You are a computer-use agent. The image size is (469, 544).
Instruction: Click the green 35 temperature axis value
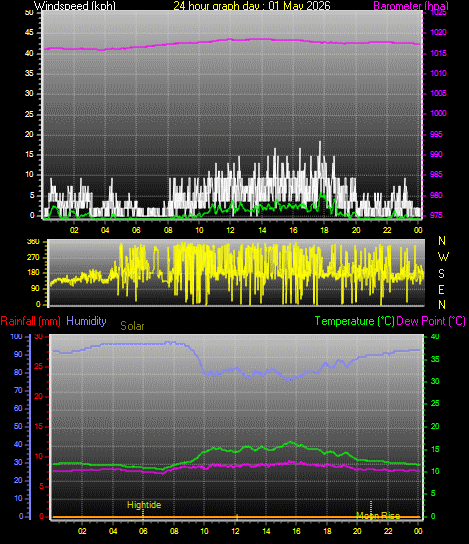coord(435,359)
